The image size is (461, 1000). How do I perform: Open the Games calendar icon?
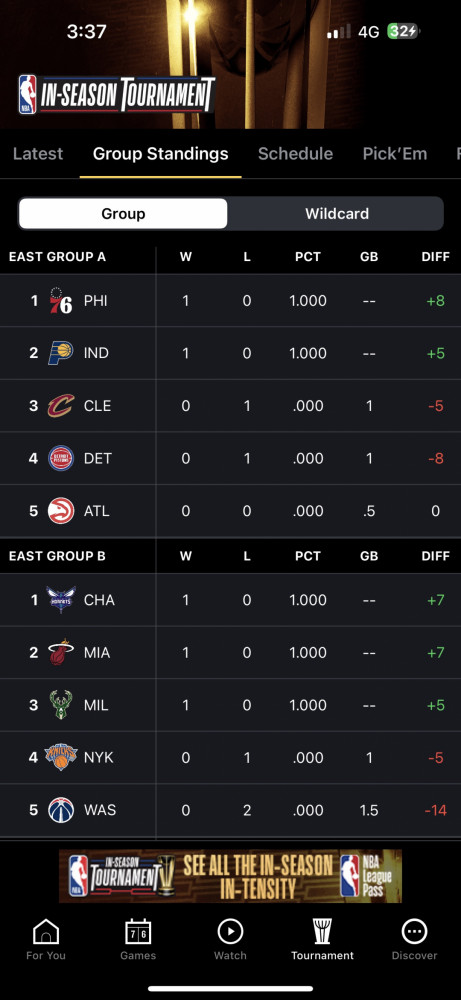point(138,932)
